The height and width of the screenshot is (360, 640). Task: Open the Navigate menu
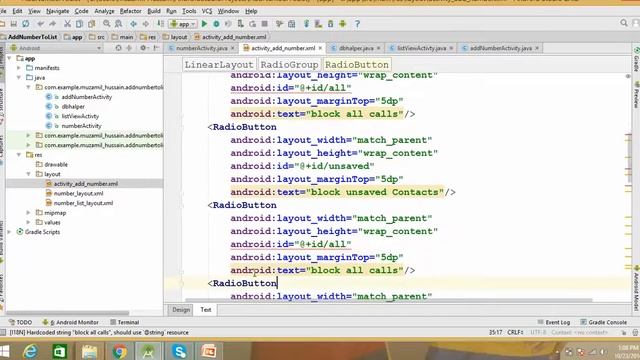pyautogui.click(x=58, y=11)
